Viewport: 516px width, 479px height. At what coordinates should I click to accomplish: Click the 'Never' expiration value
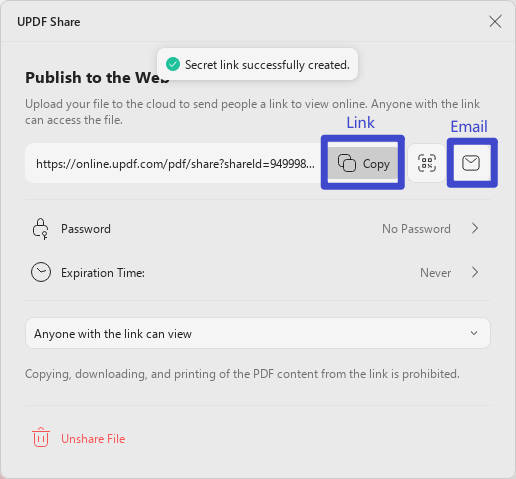(x=435, y=273)
